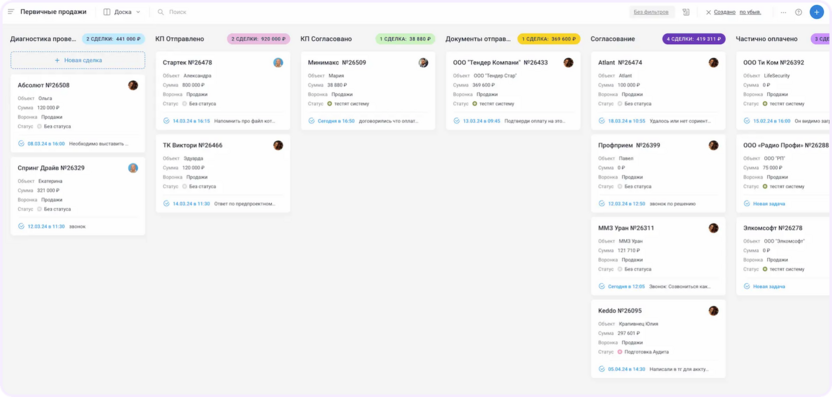Click the avatar on the Стартек №26478 card
Image resolution: width=832 pixels, height=397 pixels.
tap(278, 63)
